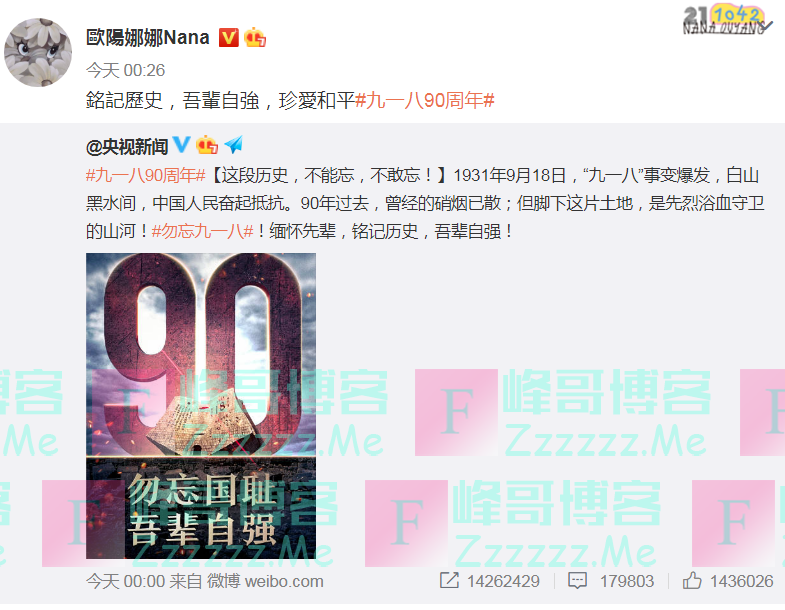The height and width of the screenshot is (610, 785).
Task: Open #九一八90周年# hashtag in the reposted text
Action: click(146, 175)
